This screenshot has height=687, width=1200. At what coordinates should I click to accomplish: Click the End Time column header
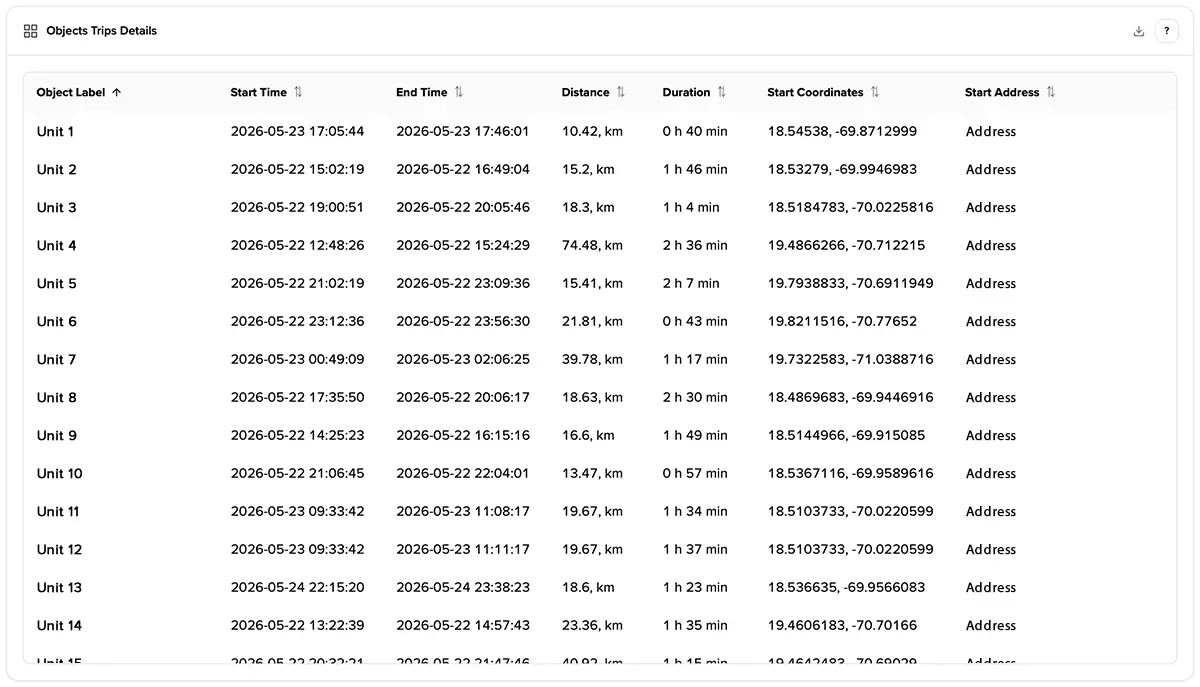422,92
